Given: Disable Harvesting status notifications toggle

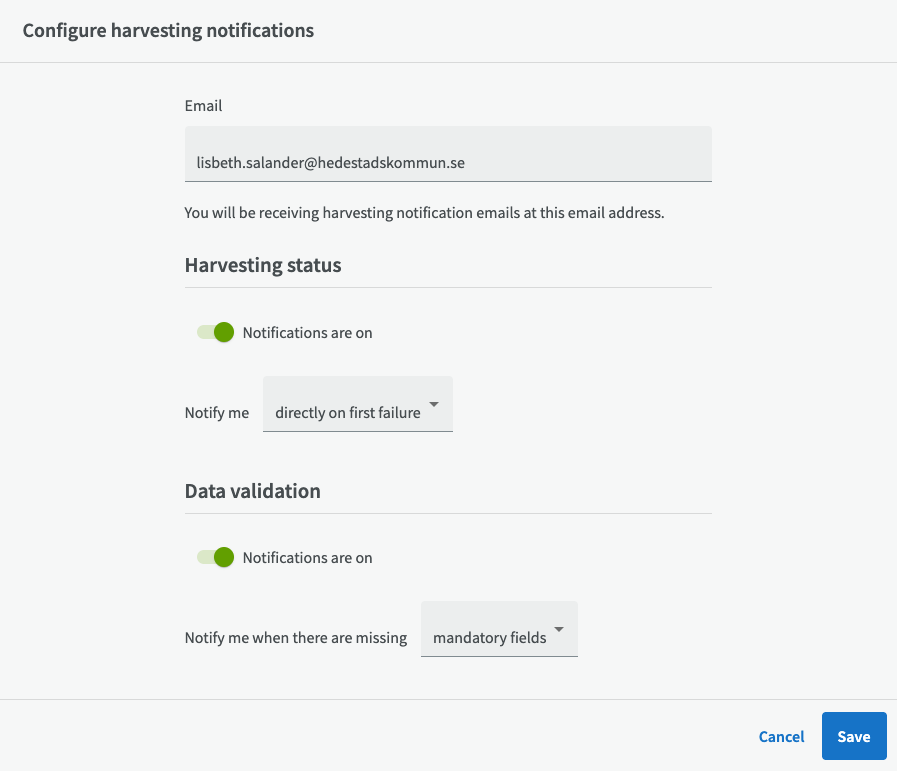Looking at the screenshot, I should (x=216, y=332).
